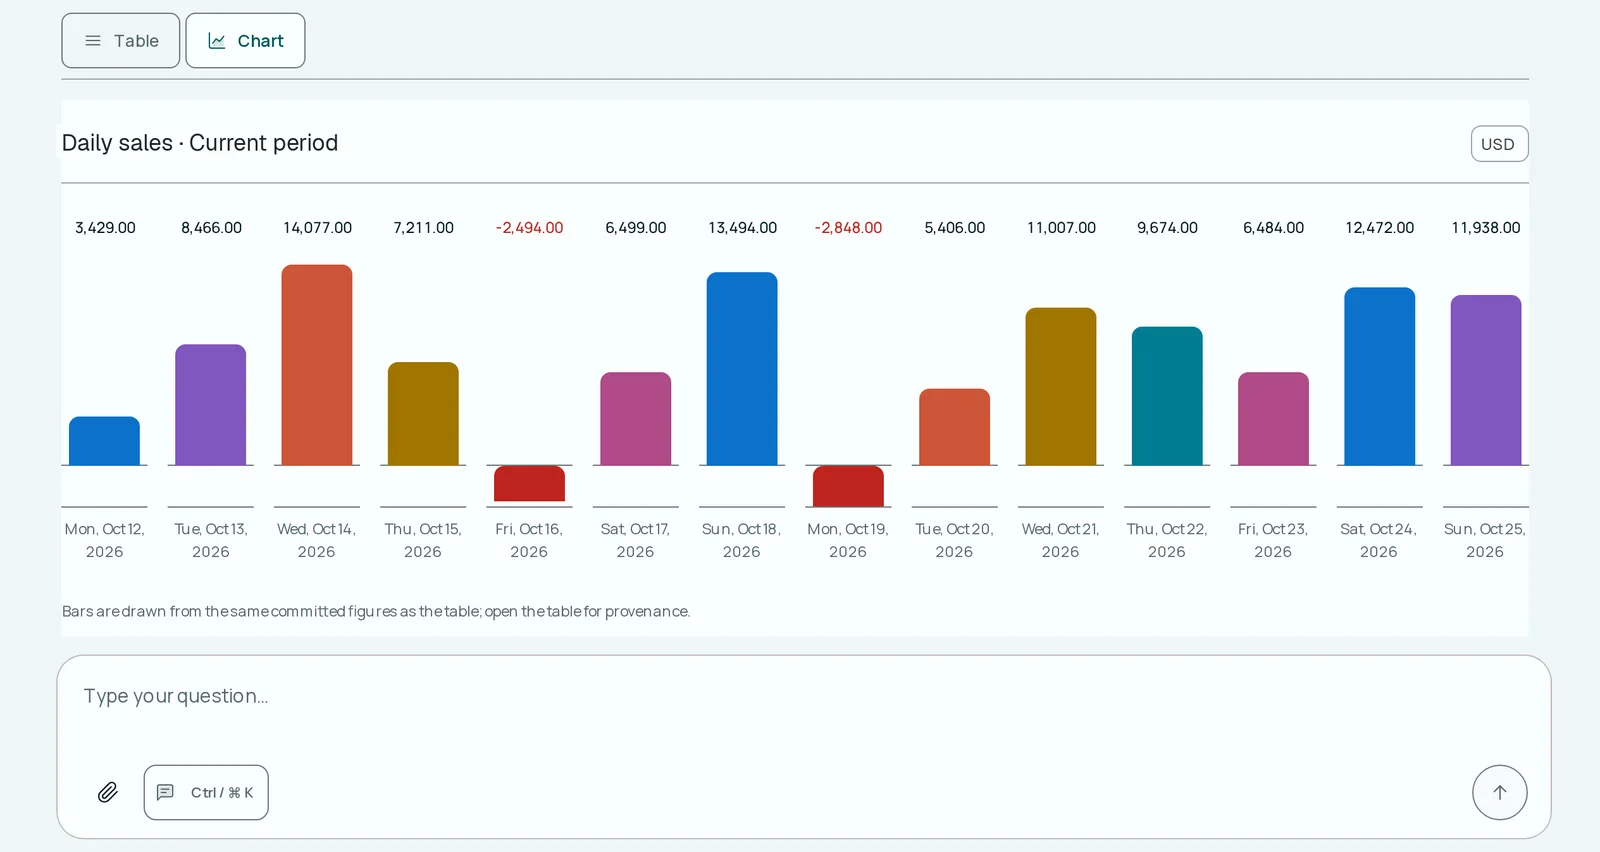Click the value 7,211.00
Image resolution: width=1600 pixels, height=852 pixels.
click(x=423, y=228)
